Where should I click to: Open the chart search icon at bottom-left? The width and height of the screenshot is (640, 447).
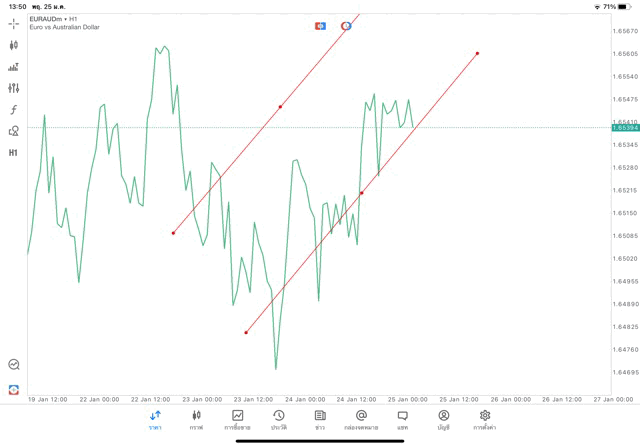14,365
